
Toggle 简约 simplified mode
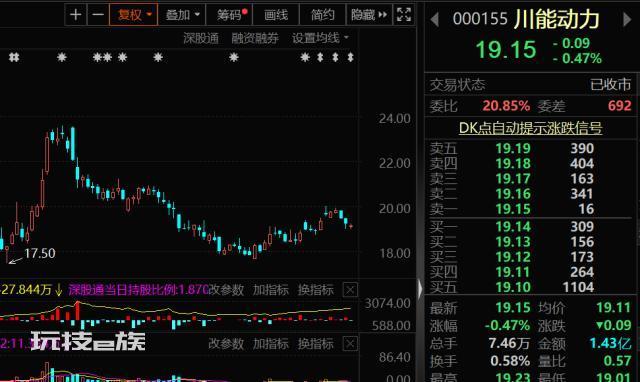(322, 15)
